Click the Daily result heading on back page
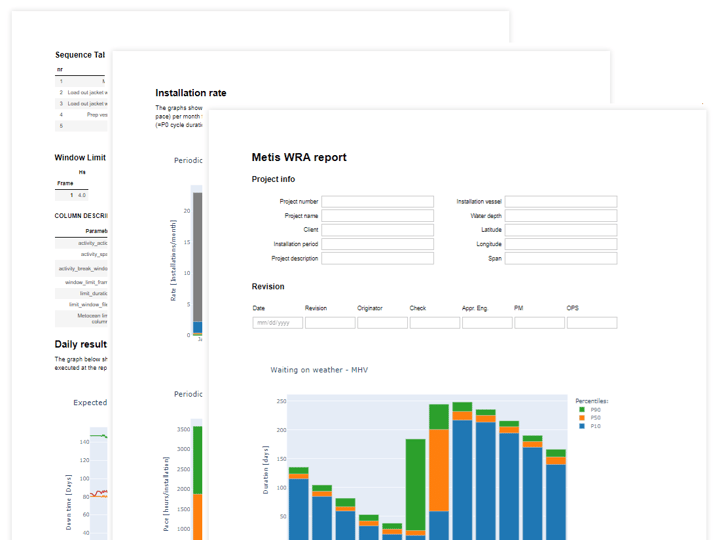The width and height of the screenshot is (720, 540). pyautogui.click(x=80, y=344)
